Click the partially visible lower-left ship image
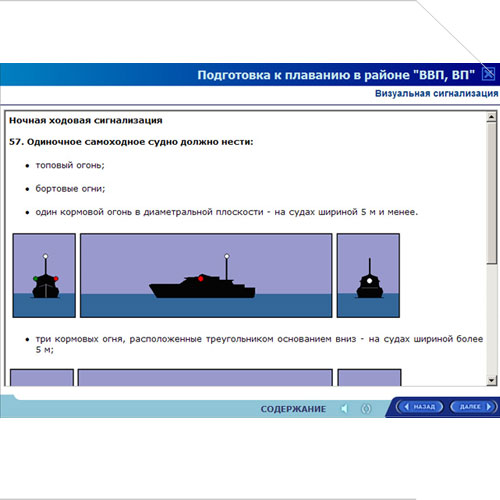The height and width of the screenshot is (500, 500). tap(42, 377)
